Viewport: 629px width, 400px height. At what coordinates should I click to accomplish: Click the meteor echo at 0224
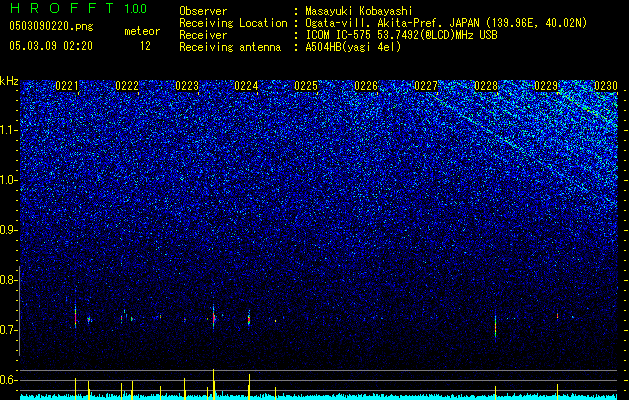pos(249,318)
